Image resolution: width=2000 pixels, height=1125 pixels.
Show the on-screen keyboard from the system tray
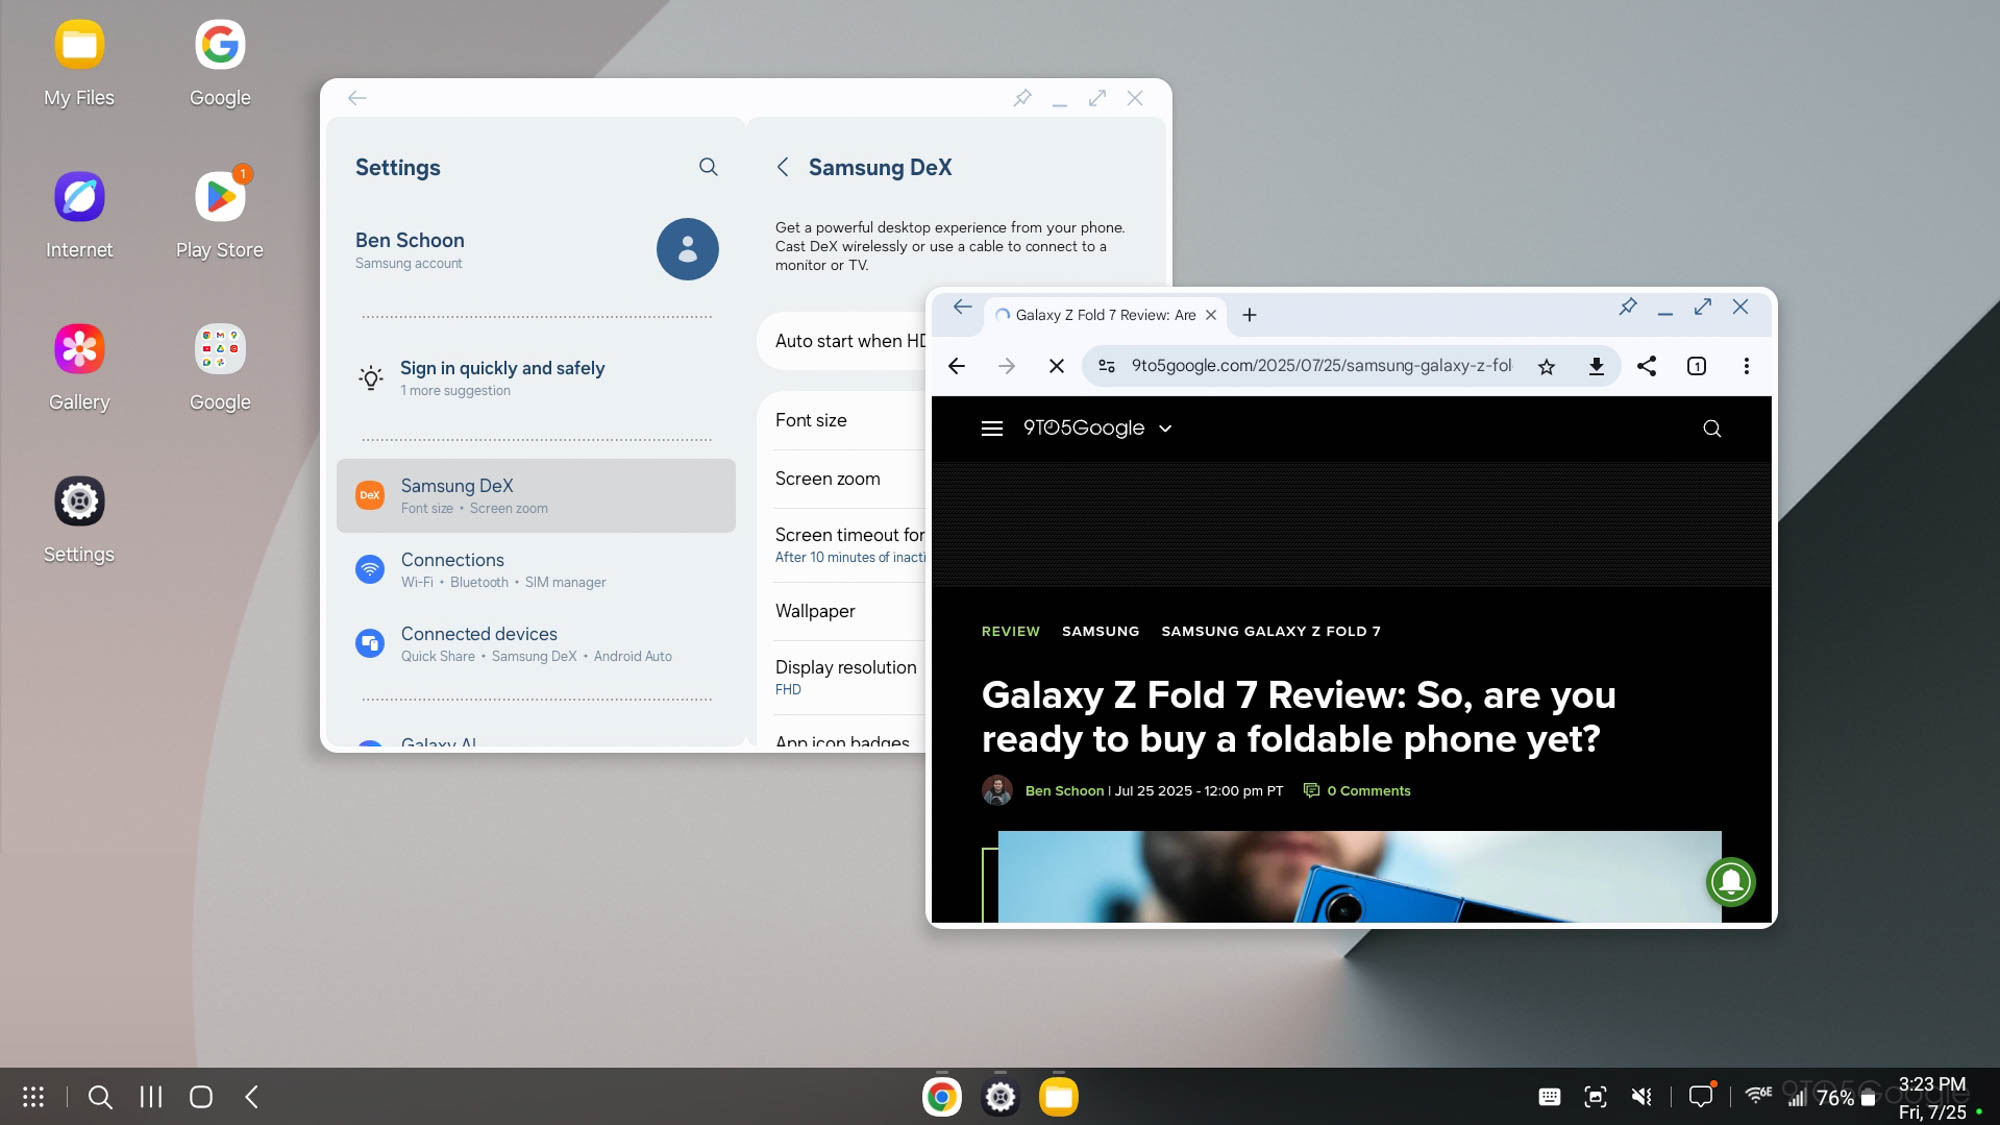(1549, 1096)
